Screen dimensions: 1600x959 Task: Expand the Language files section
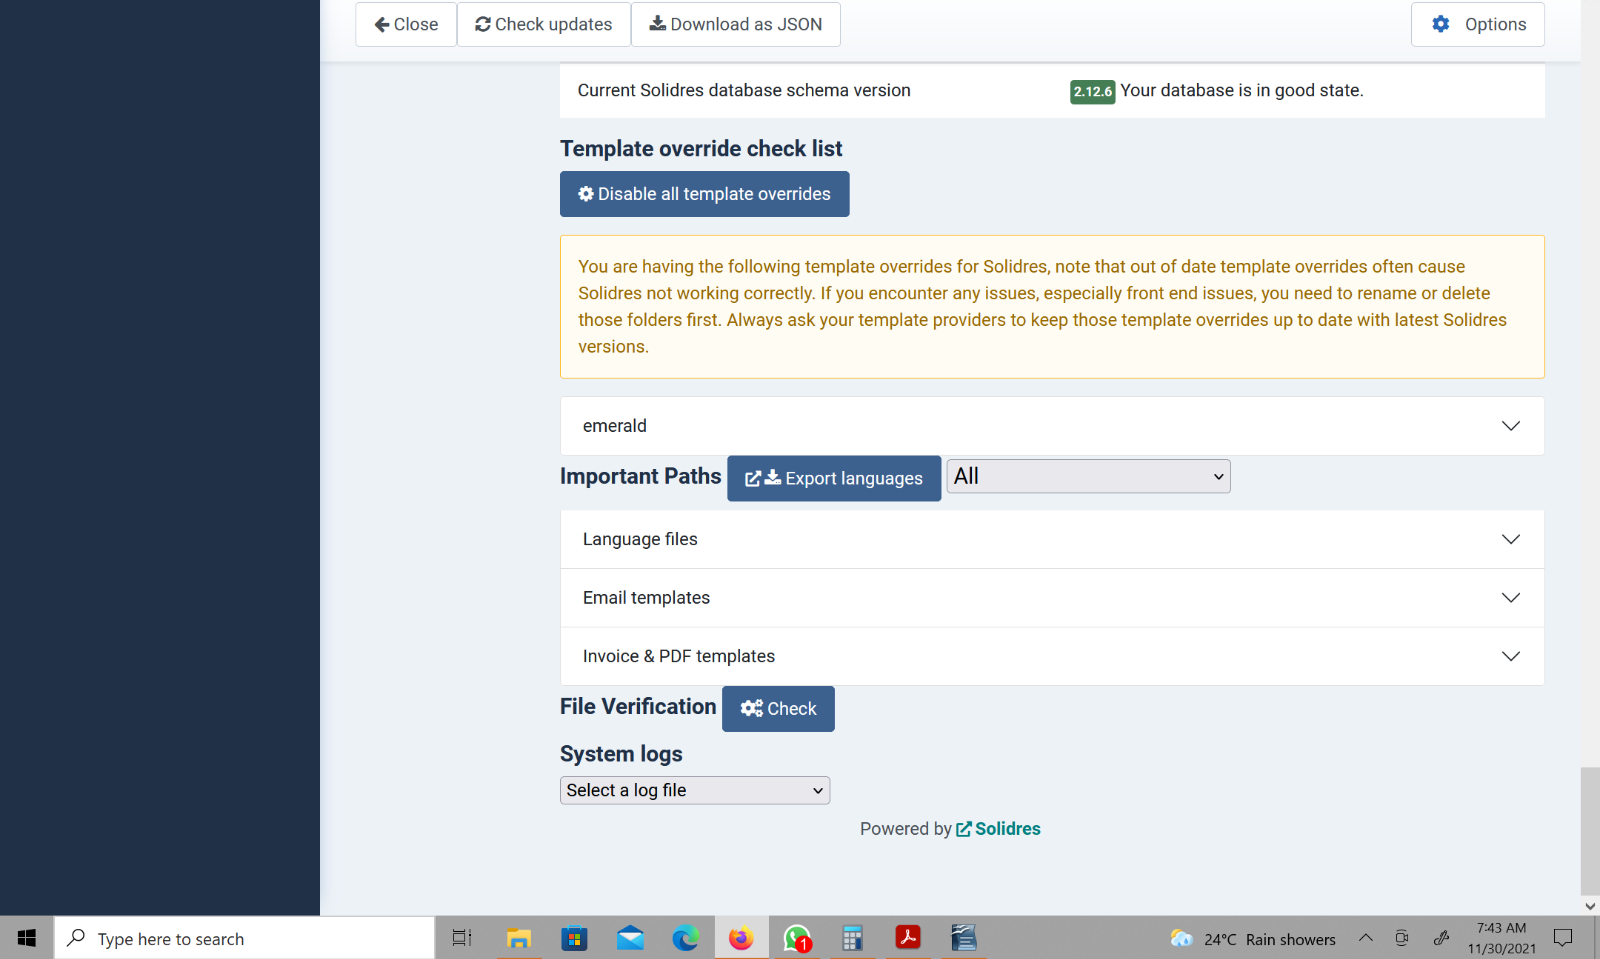point(1051,539)
